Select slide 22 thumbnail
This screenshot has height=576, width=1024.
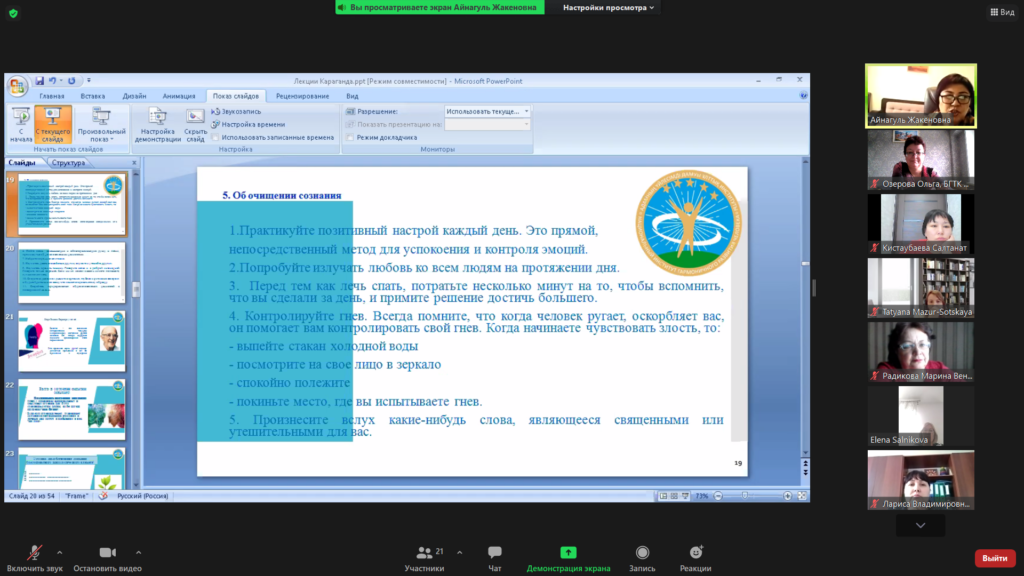72,409
